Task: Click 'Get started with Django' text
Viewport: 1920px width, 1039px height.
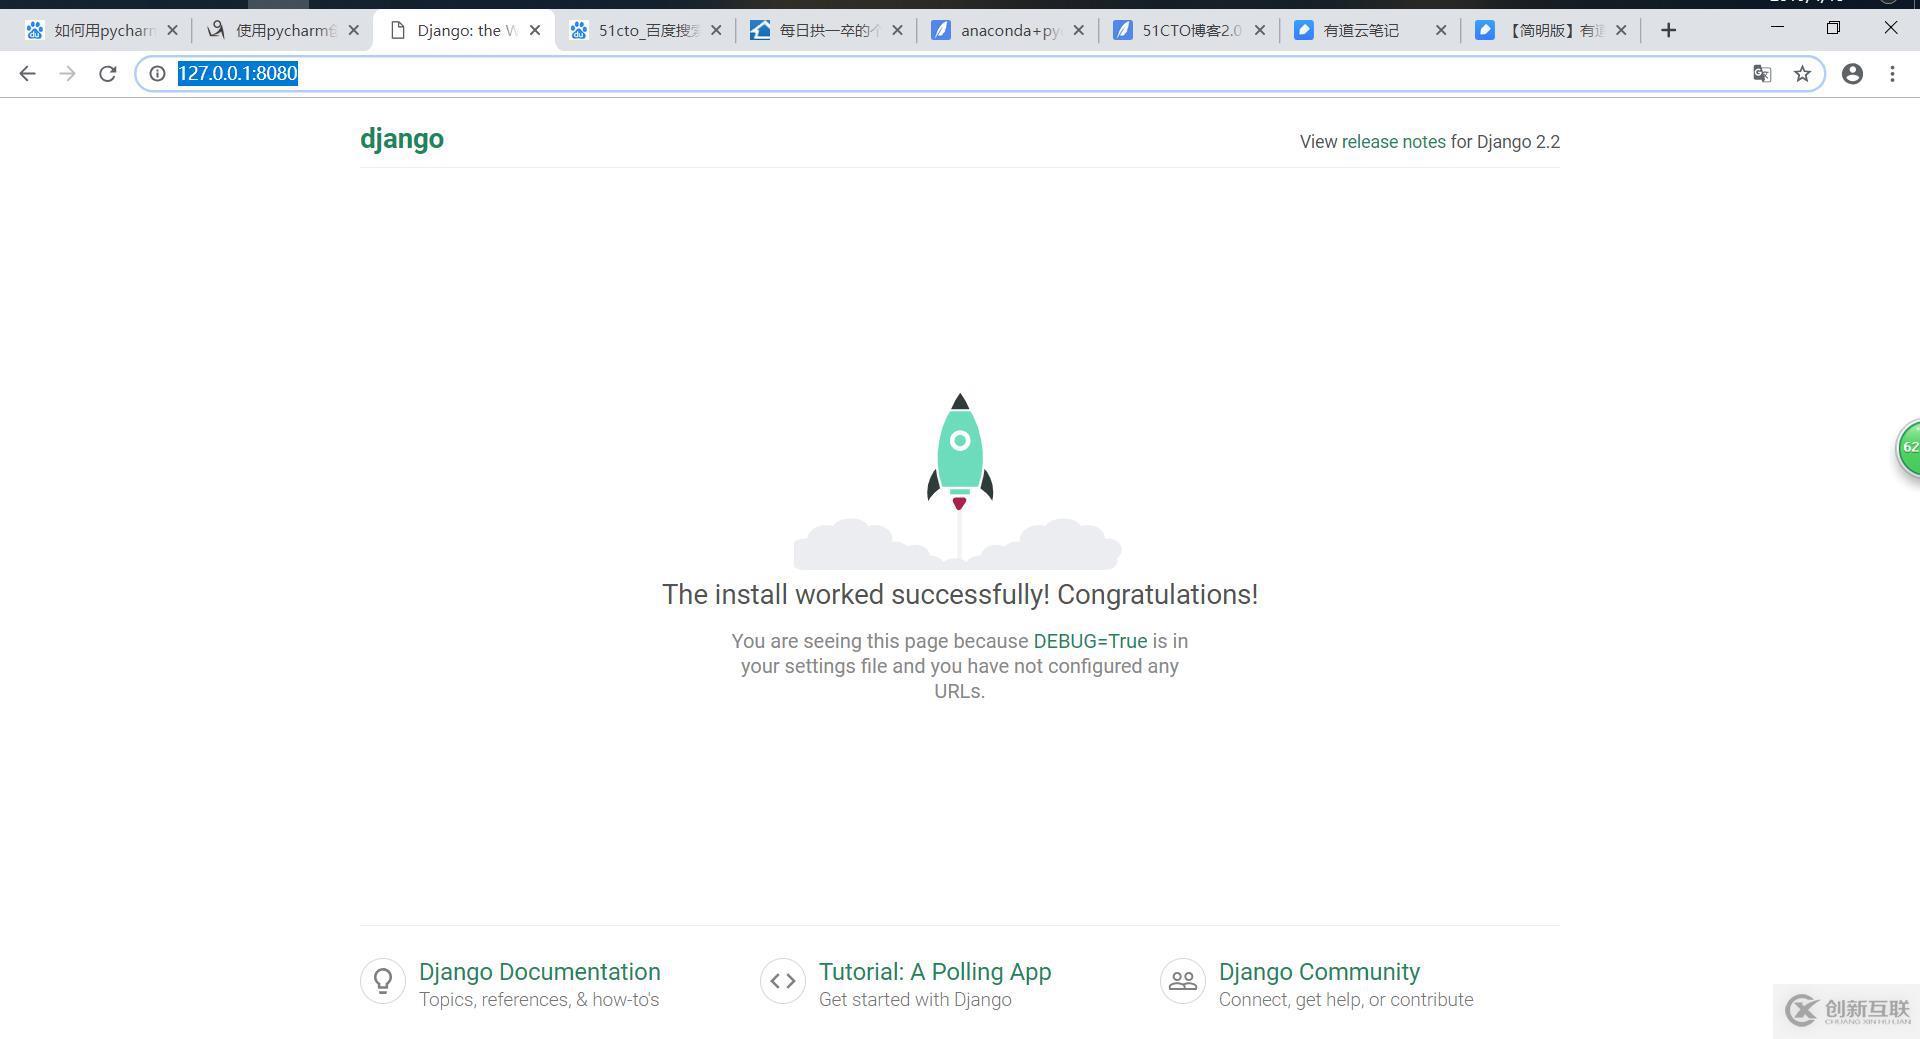Action: (915, 1000)
